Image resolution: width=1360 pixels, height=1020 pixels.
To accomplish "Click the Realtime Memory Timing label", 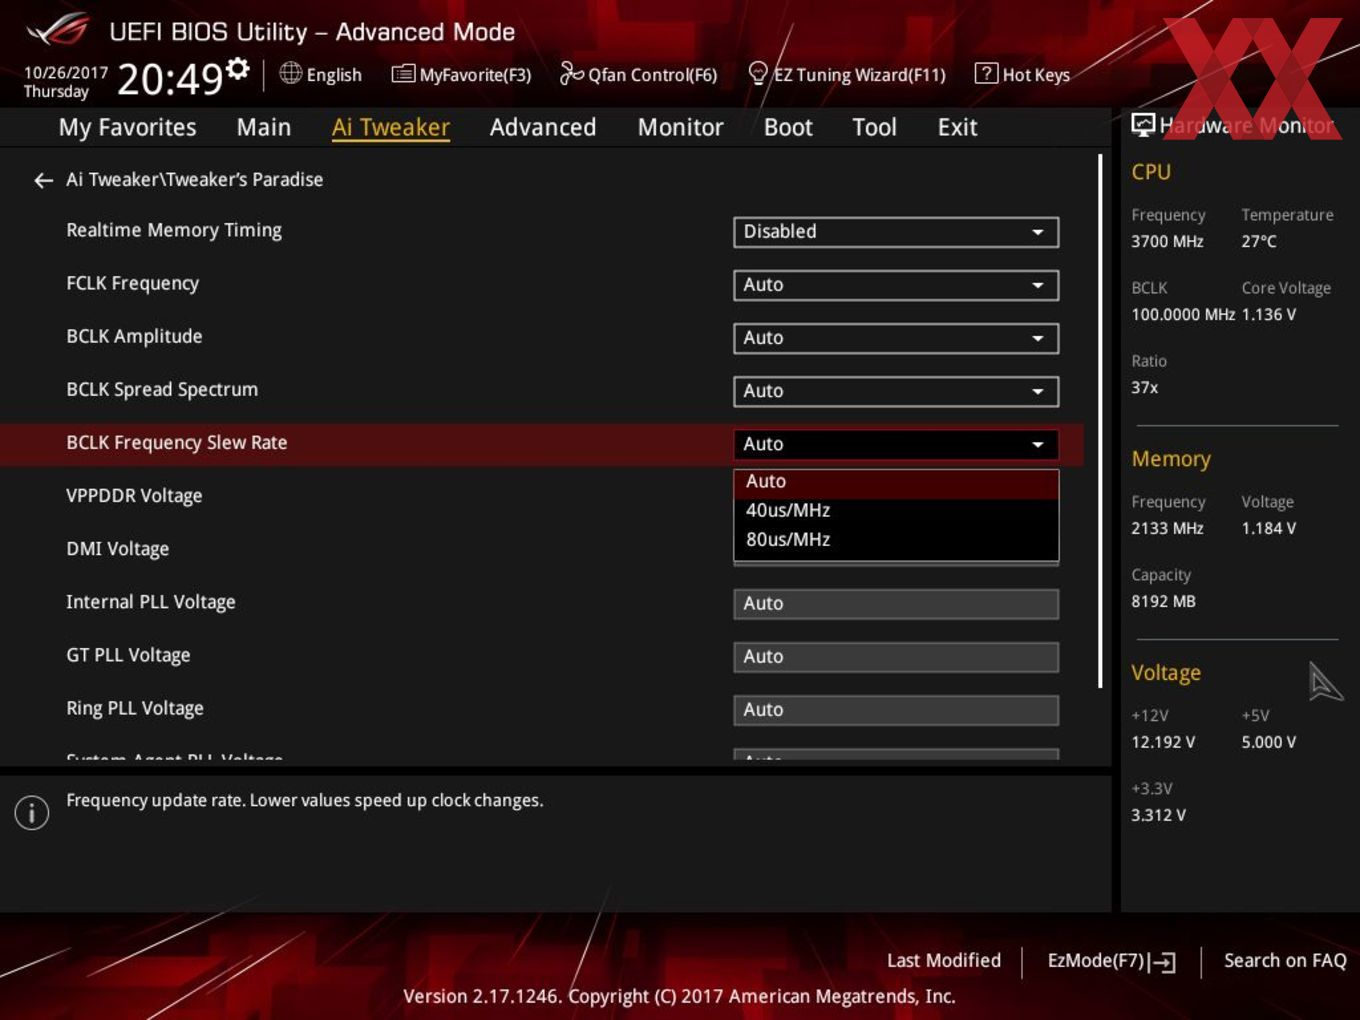I will point(174,230).
